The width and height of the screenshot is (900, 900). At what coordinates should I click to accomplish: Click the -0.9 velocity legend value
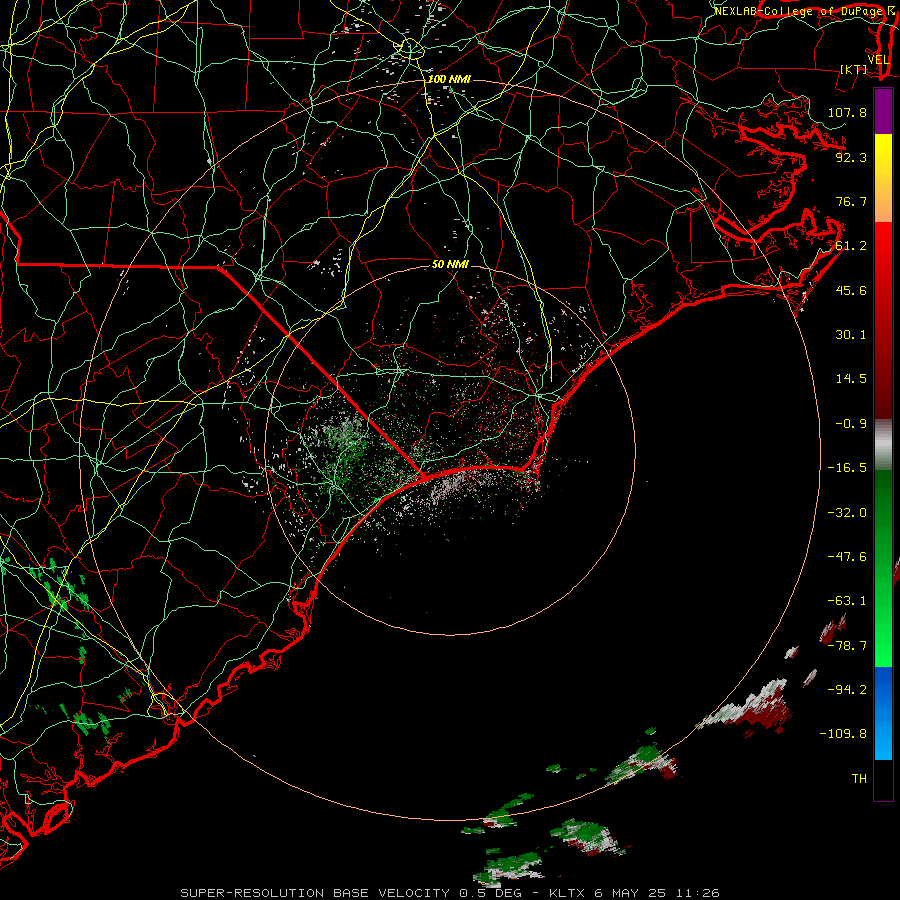point(851,424)
